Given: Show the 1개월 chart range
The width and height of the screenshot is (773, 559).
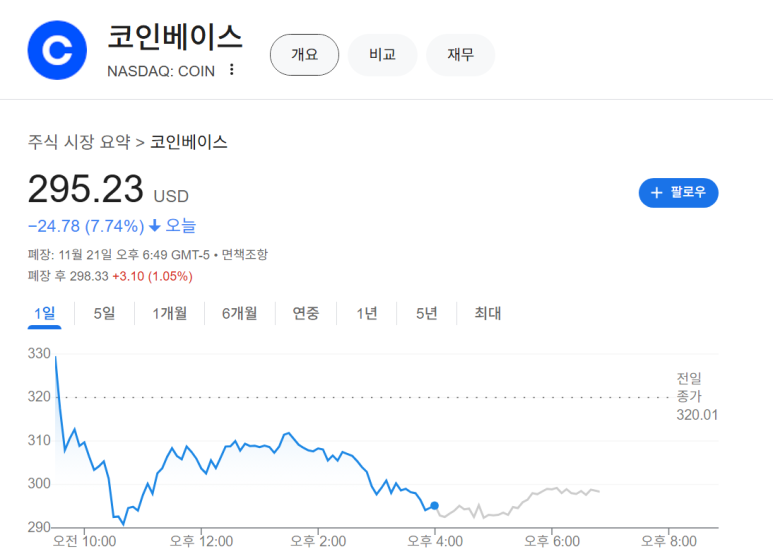Looking at the screenshot, I should click(x=170, y=314).
